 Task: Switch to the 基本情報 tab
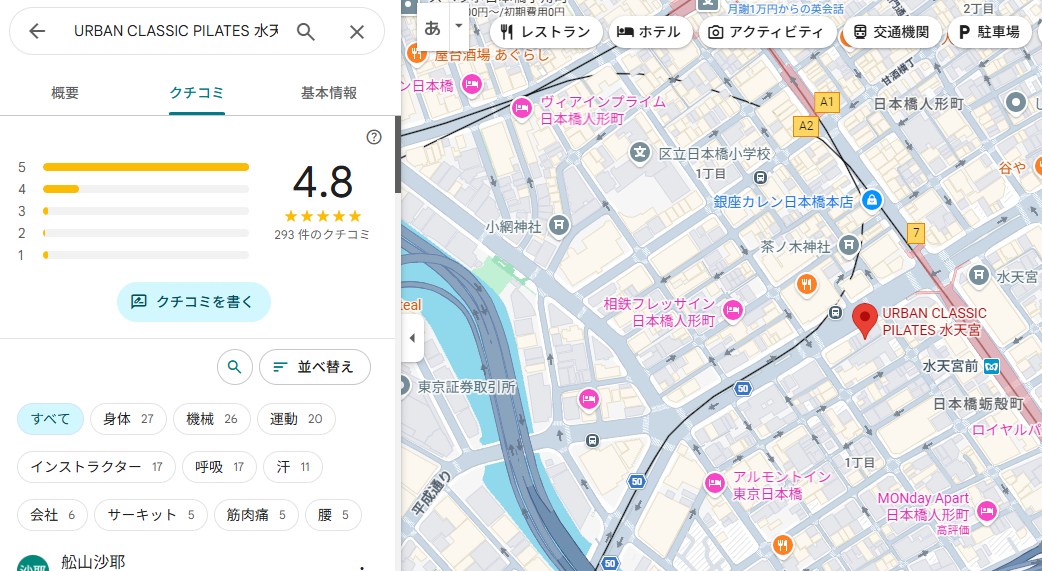(329, 93)
